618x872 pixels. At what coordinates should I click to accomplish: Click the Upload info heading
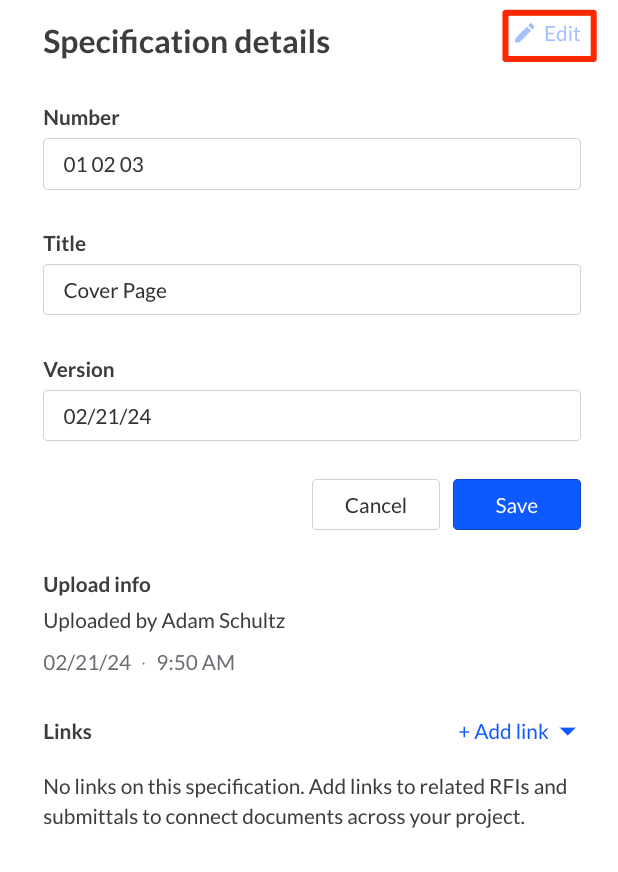(97, 585)
